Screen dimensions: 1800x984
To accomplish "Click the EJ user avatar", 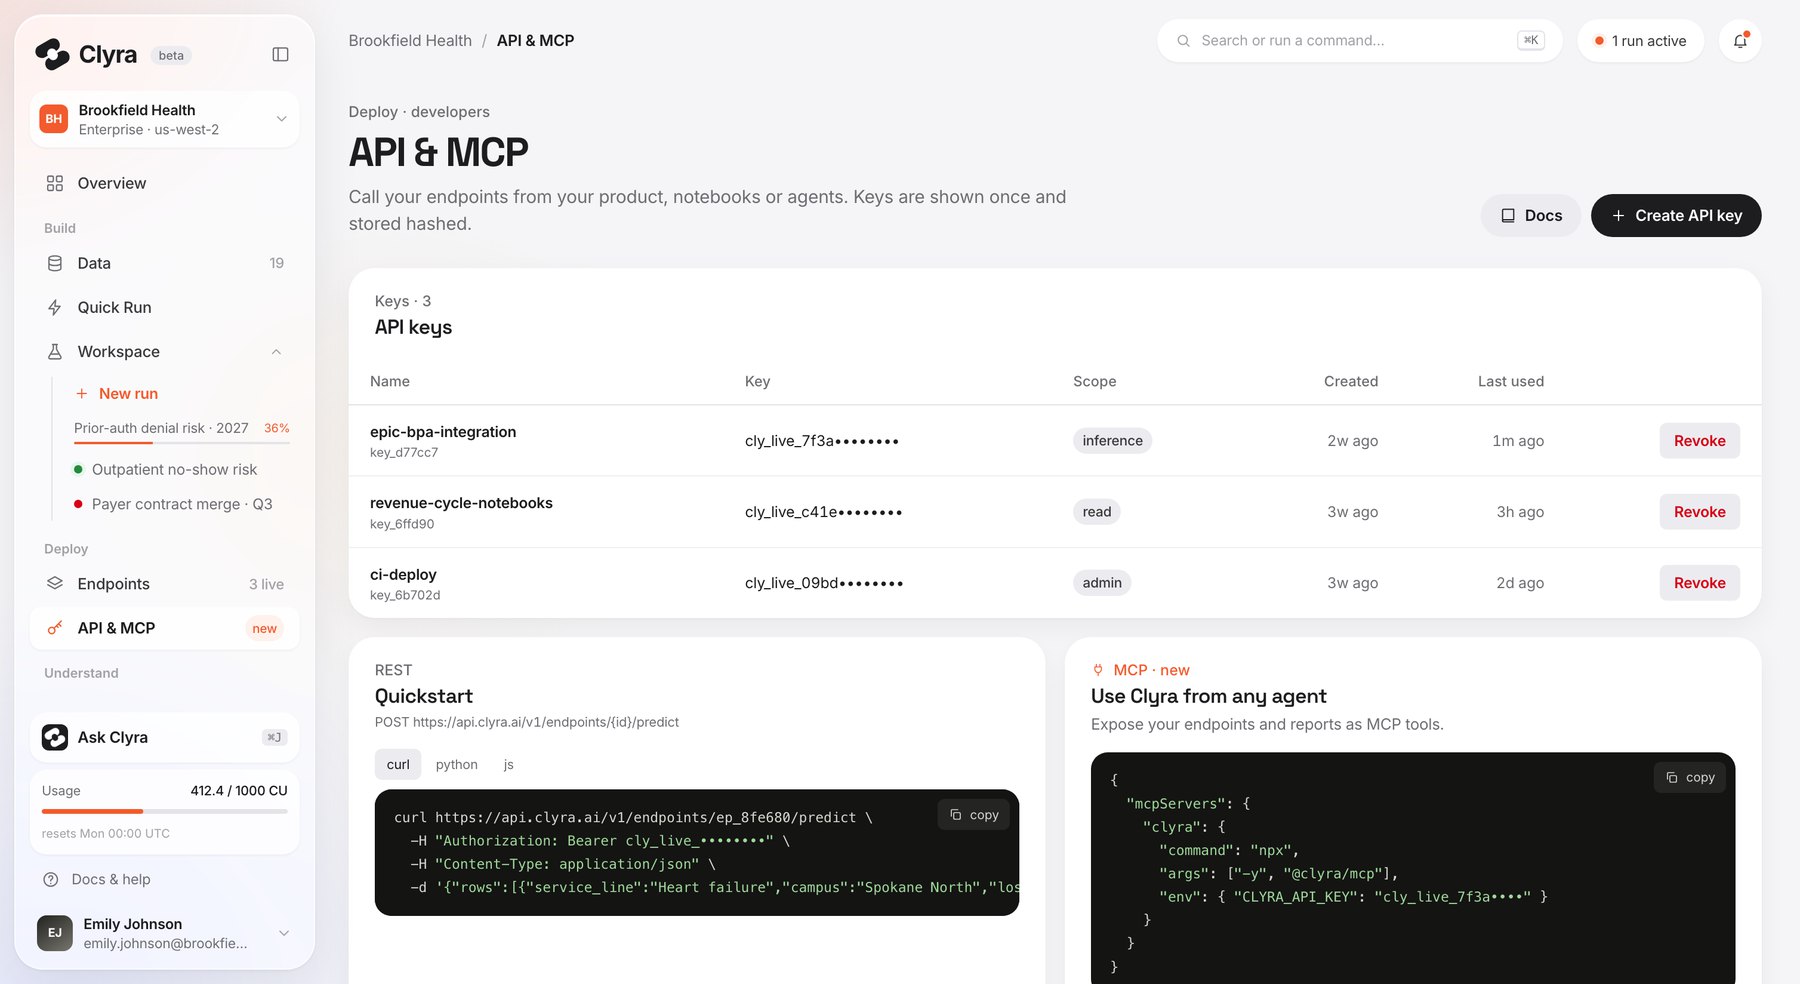I will point(55,933).
